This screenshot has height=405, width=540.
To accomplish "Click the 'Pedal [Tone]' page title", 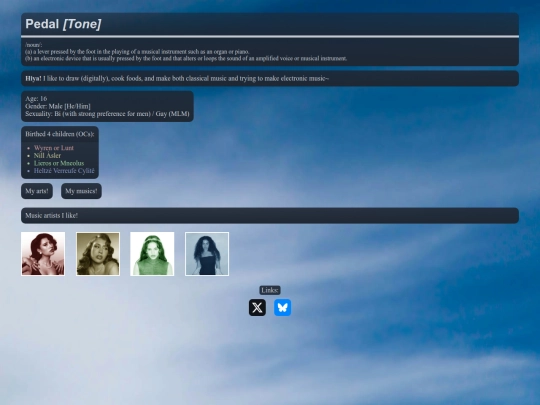I will pos(63,24).
